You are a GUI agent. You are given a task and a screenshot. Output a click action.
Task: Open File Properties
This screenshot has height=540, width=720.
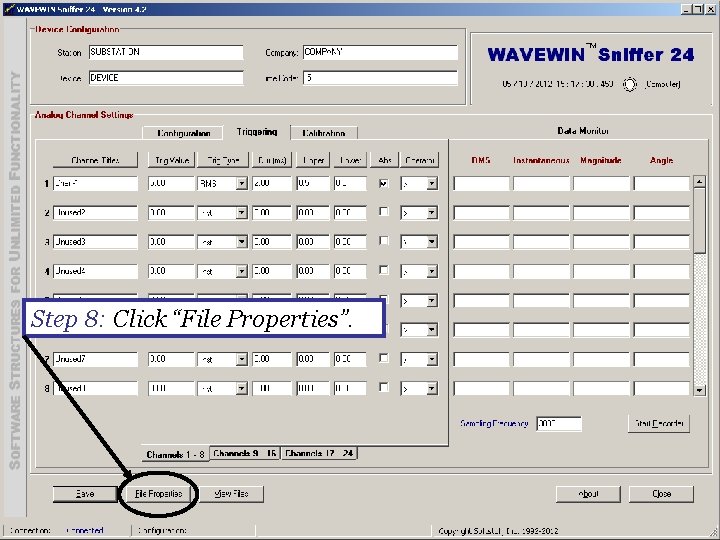point(158,494)
